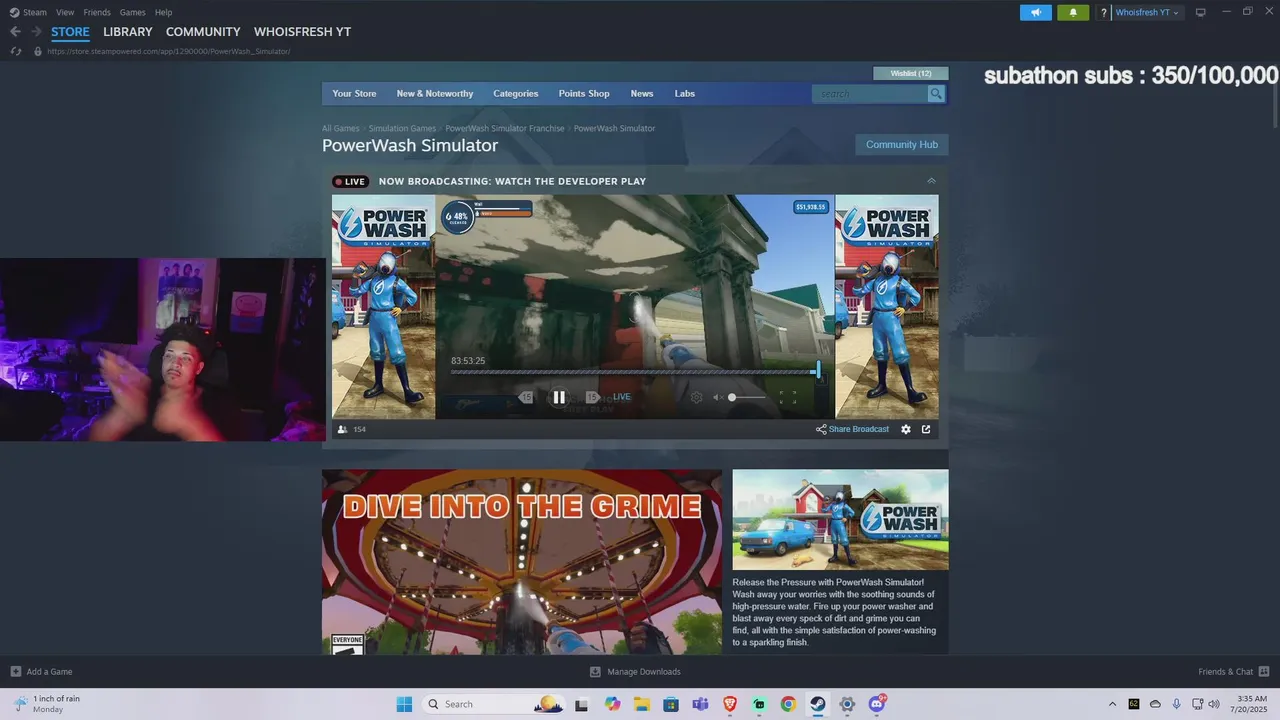Reload the store page
The width and height of the screenshot is (1280, 720).
(x=16, y=51)
